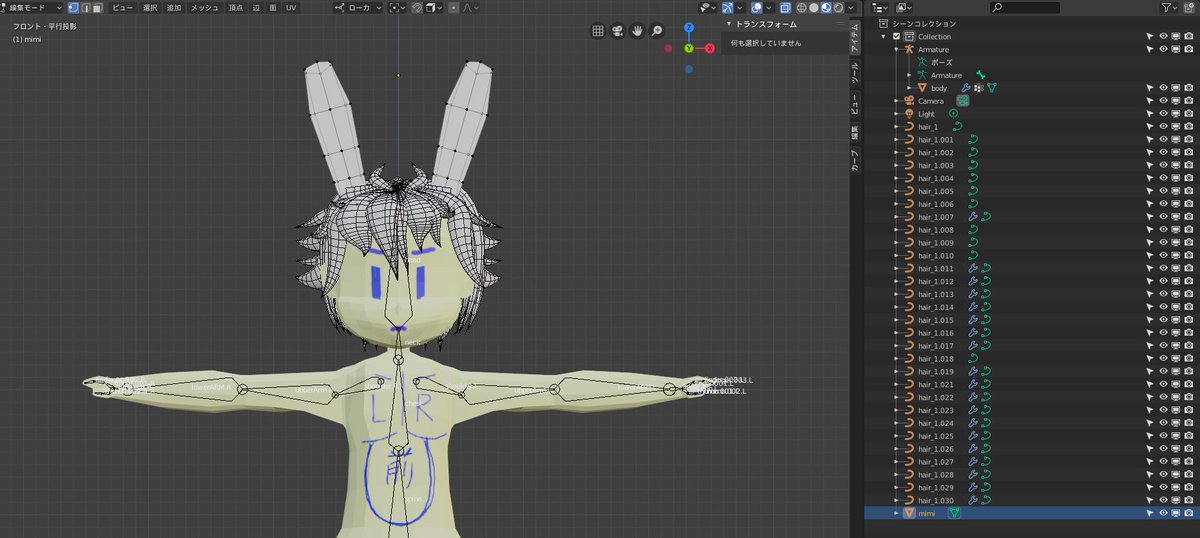This screenshot has height=538, width=1200.
Task: Toggle Camera viewport display monitor icon
Action: 1176,101
